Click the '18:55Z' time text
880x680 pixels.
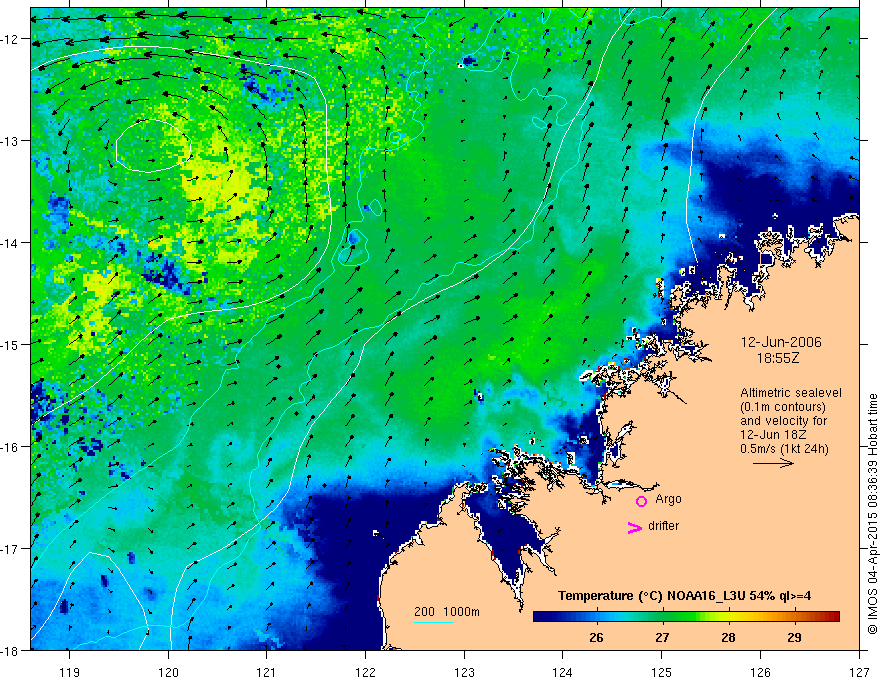[777, 358]
